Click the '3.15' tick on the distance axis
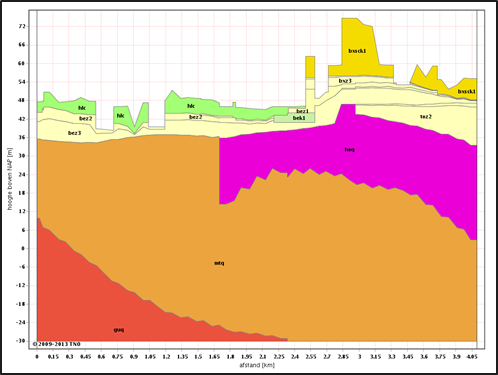Screen dimensions: 498x375 pyautogui.click(x=376, y=357)
